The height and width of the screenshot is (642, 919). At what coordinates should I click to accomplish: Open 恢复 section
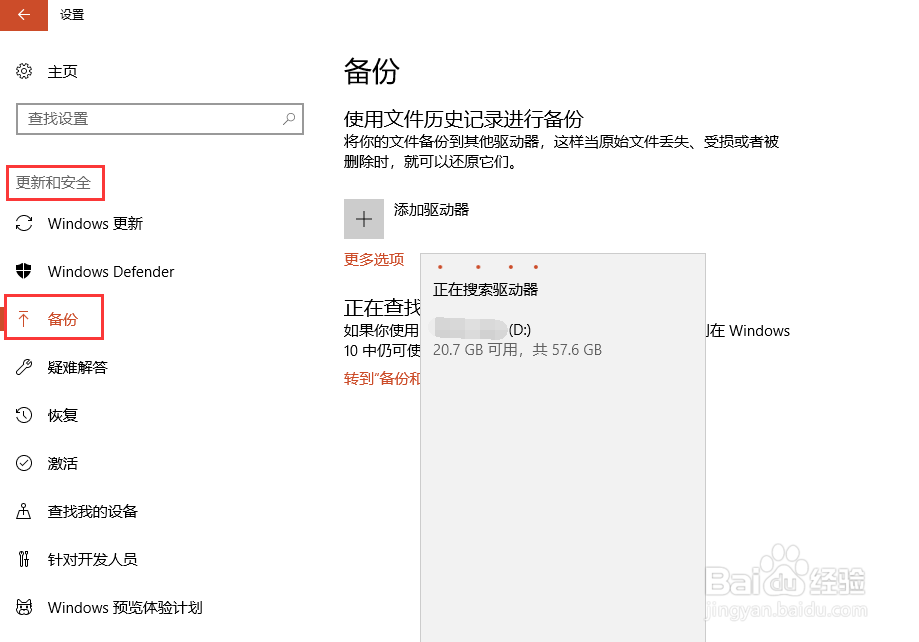[62, 415]
